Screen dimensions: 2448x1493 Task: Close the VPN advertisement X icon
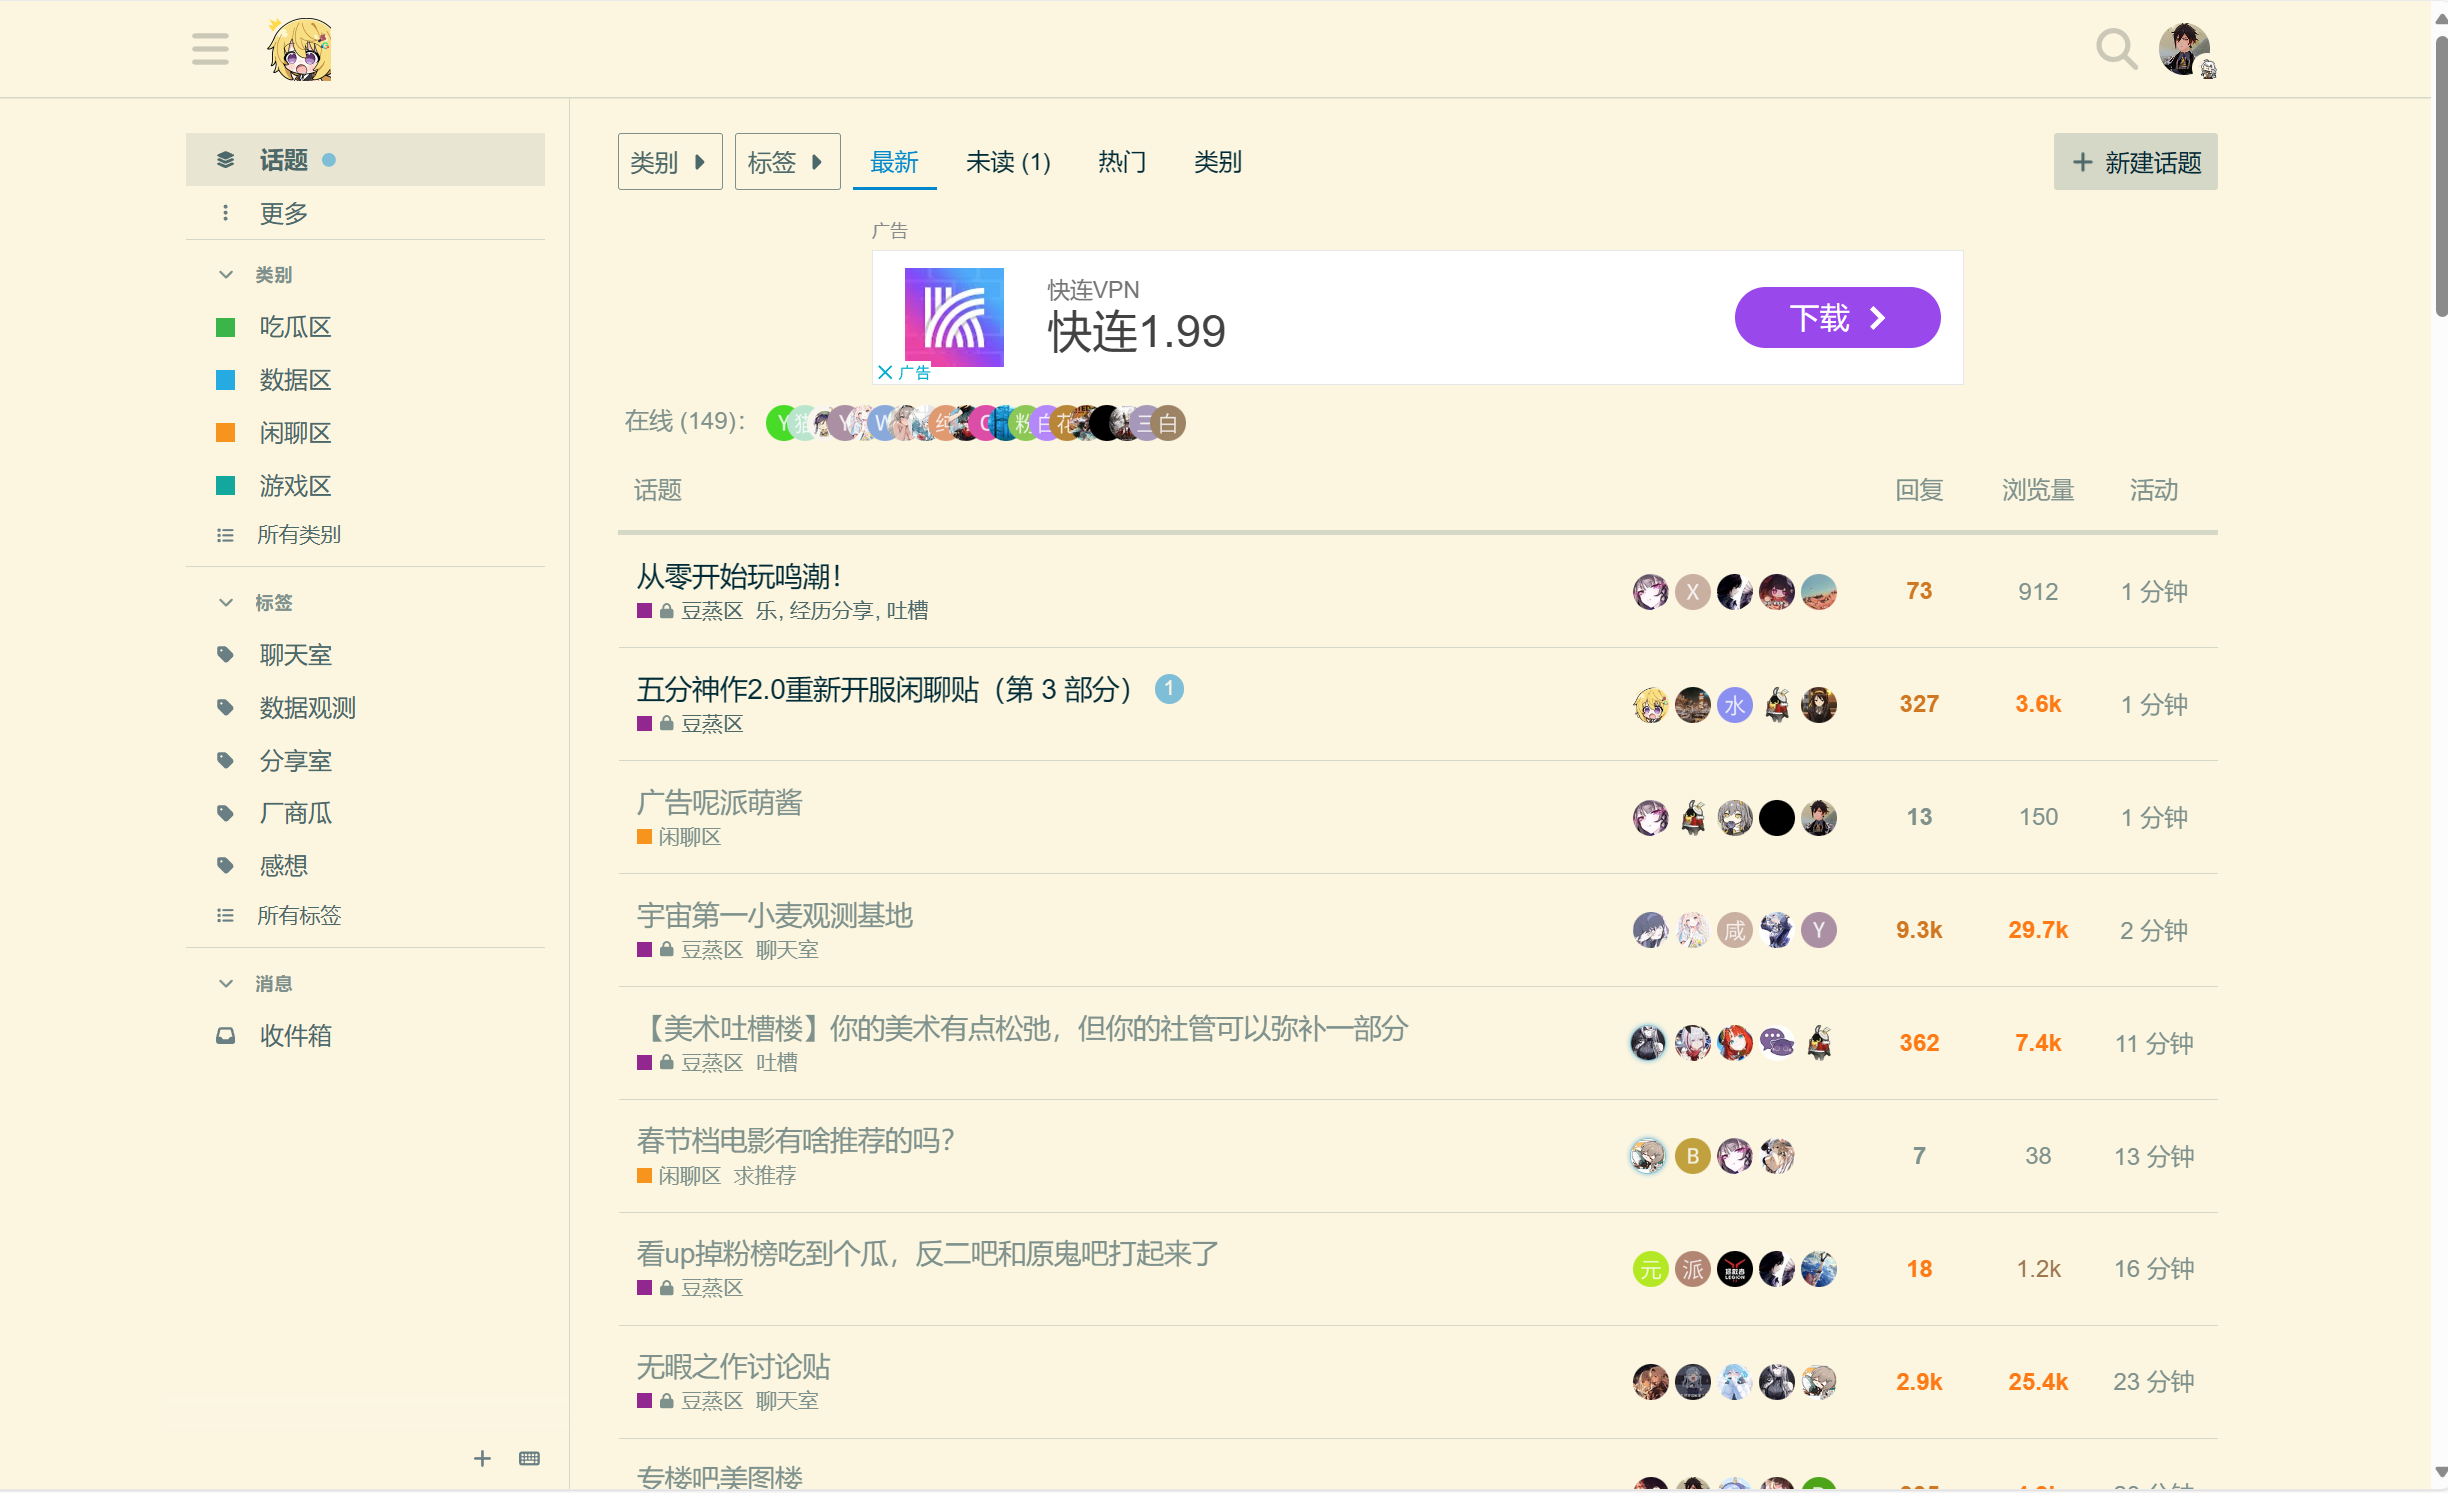click(x=885, y=372)
